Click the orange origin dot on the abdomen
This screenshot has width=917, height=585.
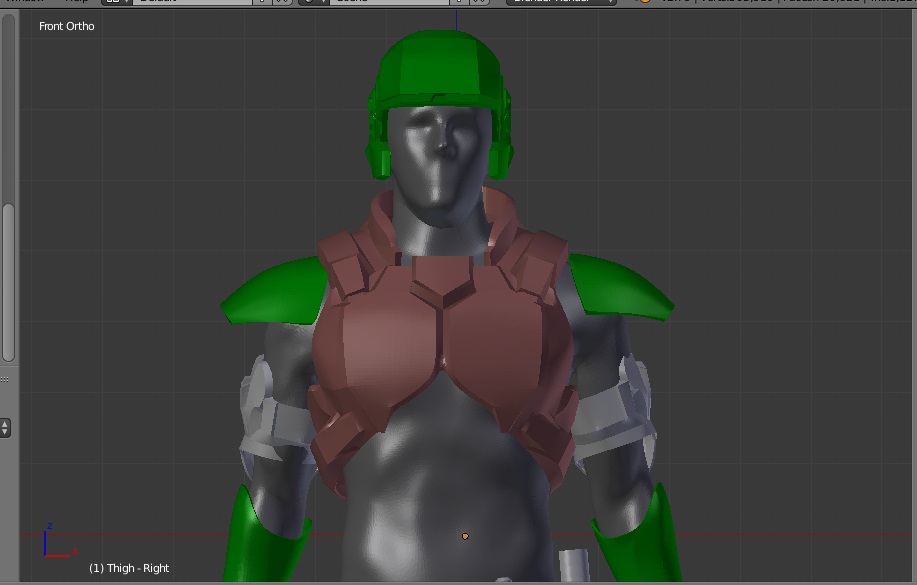pyautogui.click(x=466, y=536)
